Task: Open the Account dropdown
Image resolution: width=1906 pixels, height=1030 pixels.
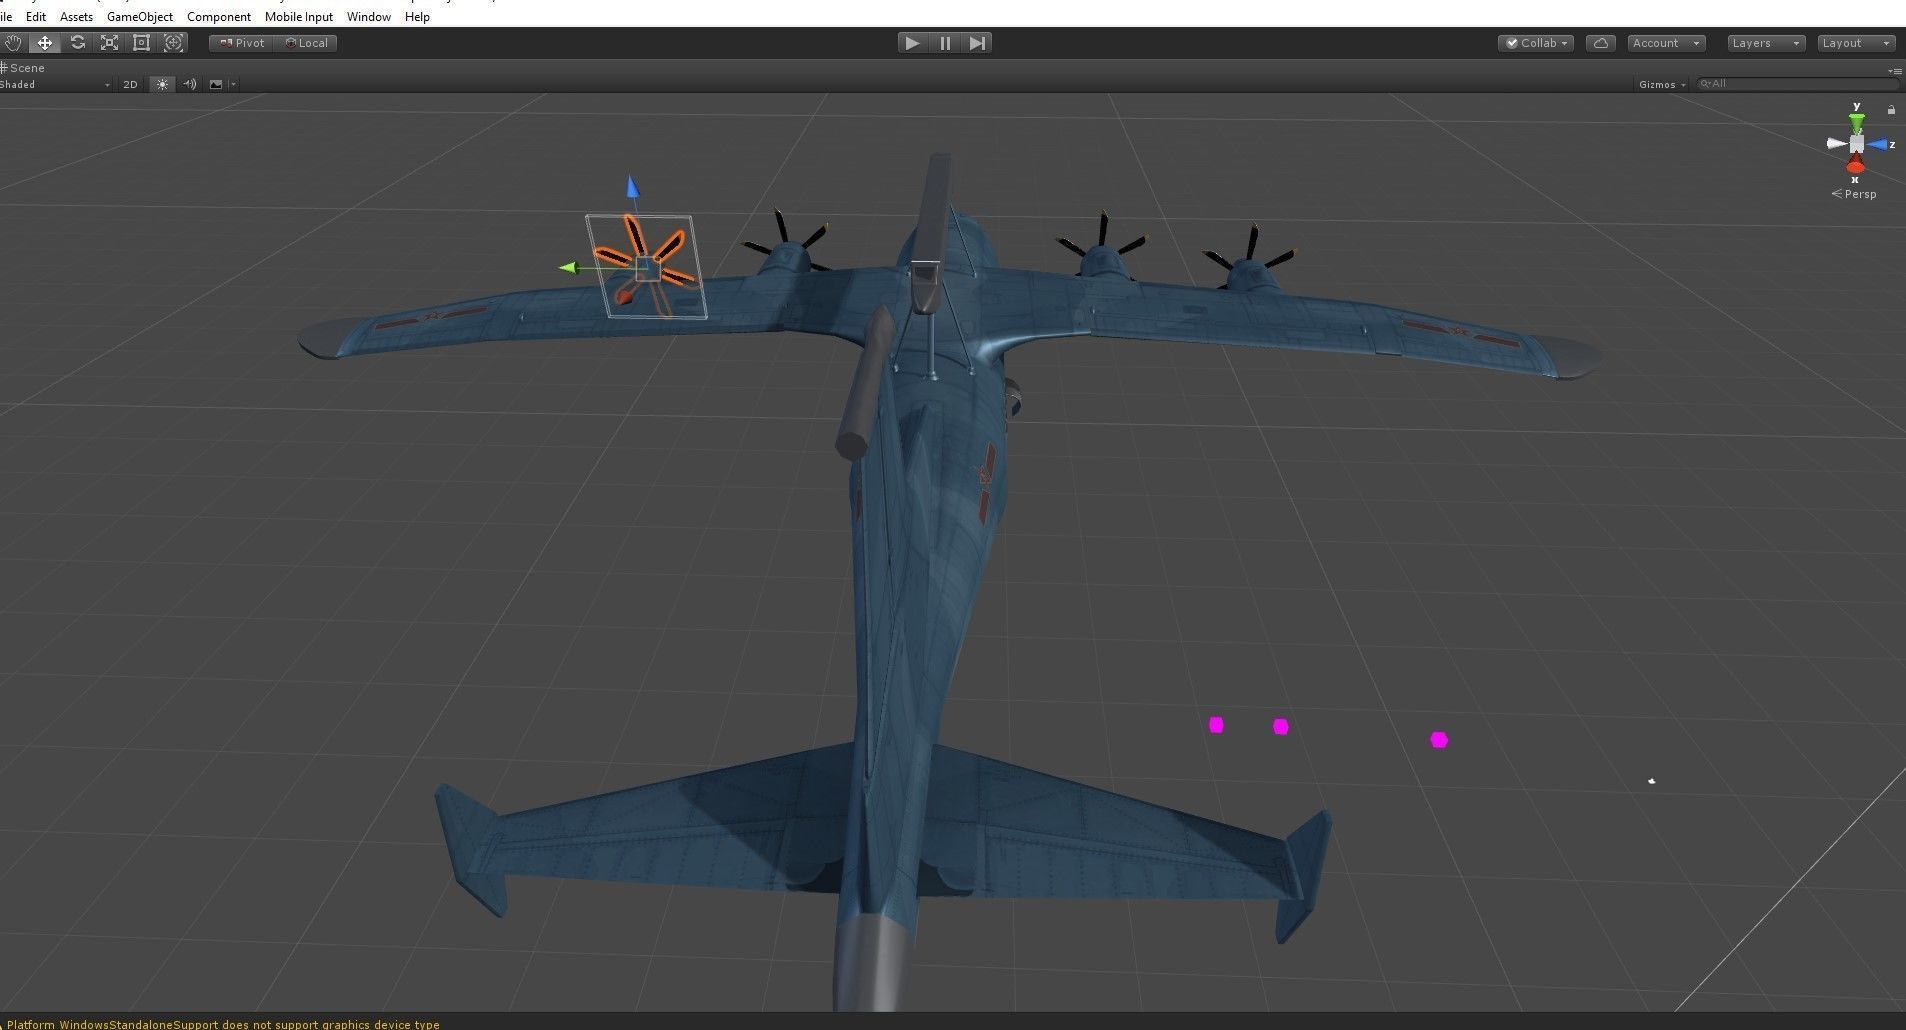Action: point(1666,43)
